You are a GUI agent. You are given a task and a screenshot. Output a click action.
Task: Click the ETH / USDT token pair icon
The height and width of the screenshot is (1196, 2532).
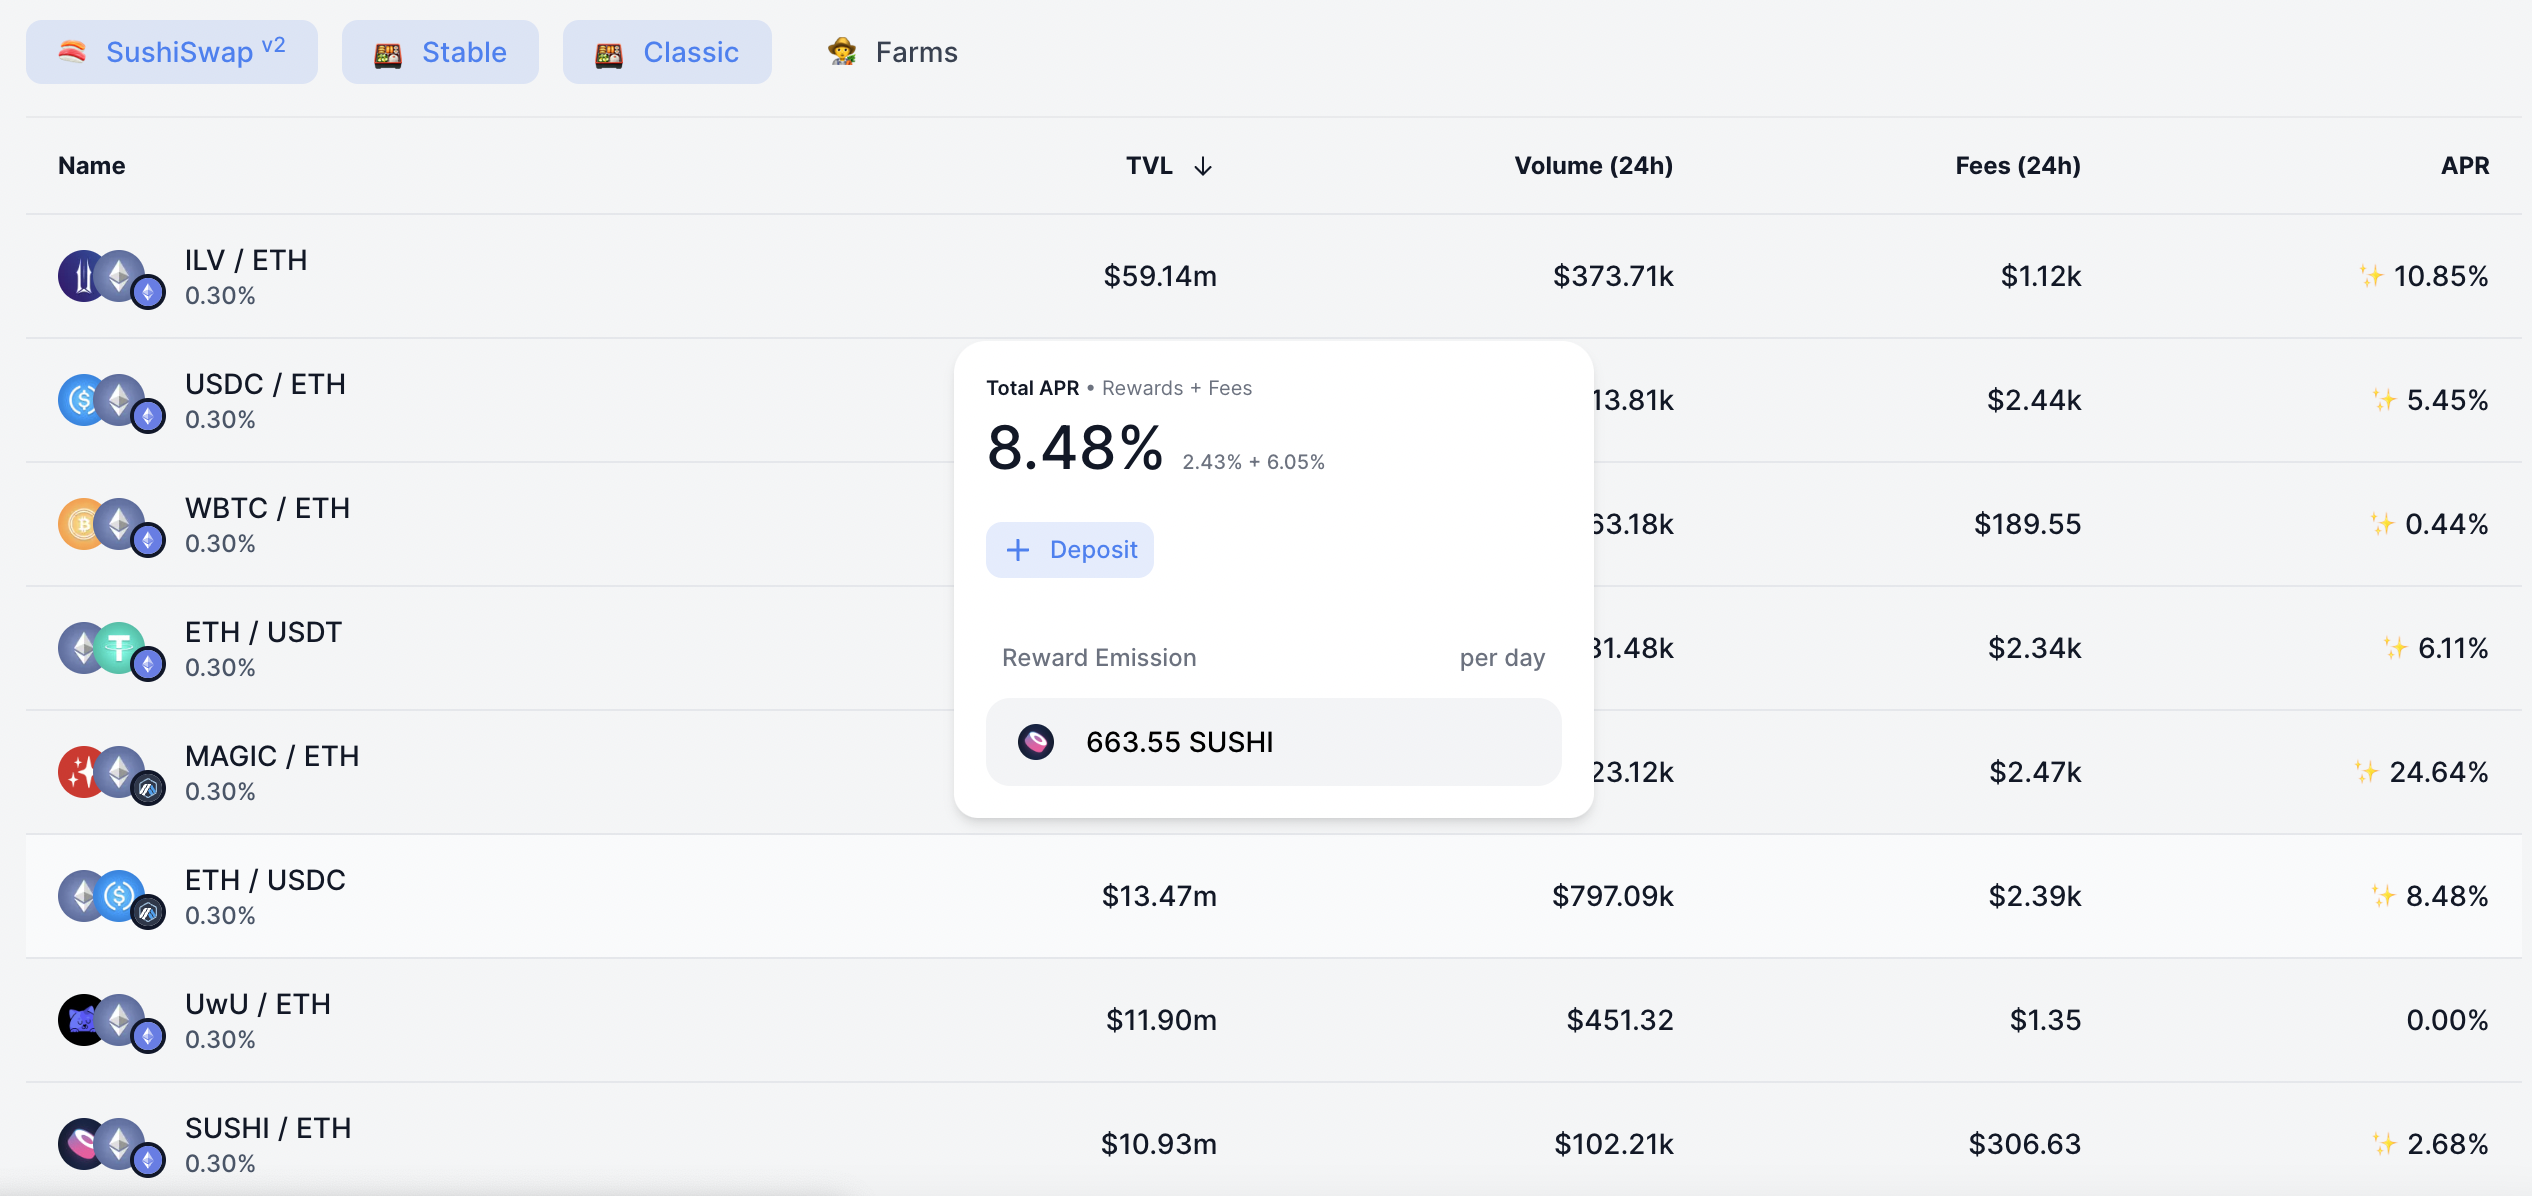click(111, 650)
